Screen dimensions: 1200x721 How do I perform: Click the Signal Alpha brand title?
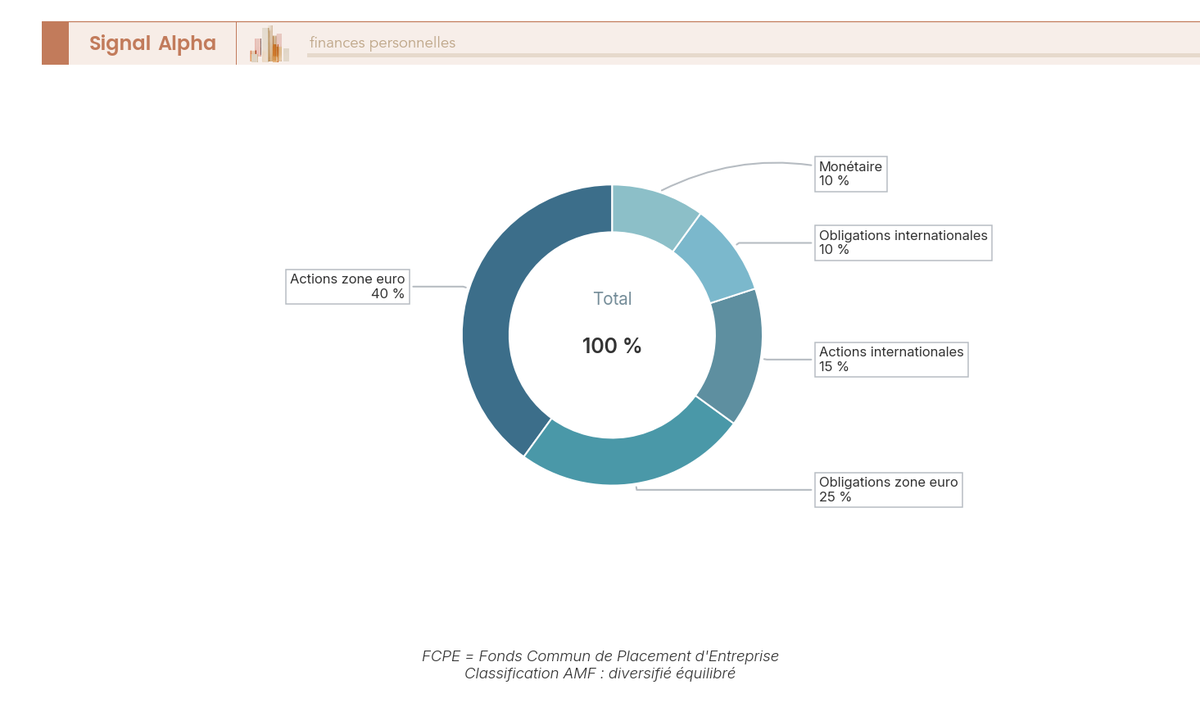pyautogui.click(x=152, y=43)
